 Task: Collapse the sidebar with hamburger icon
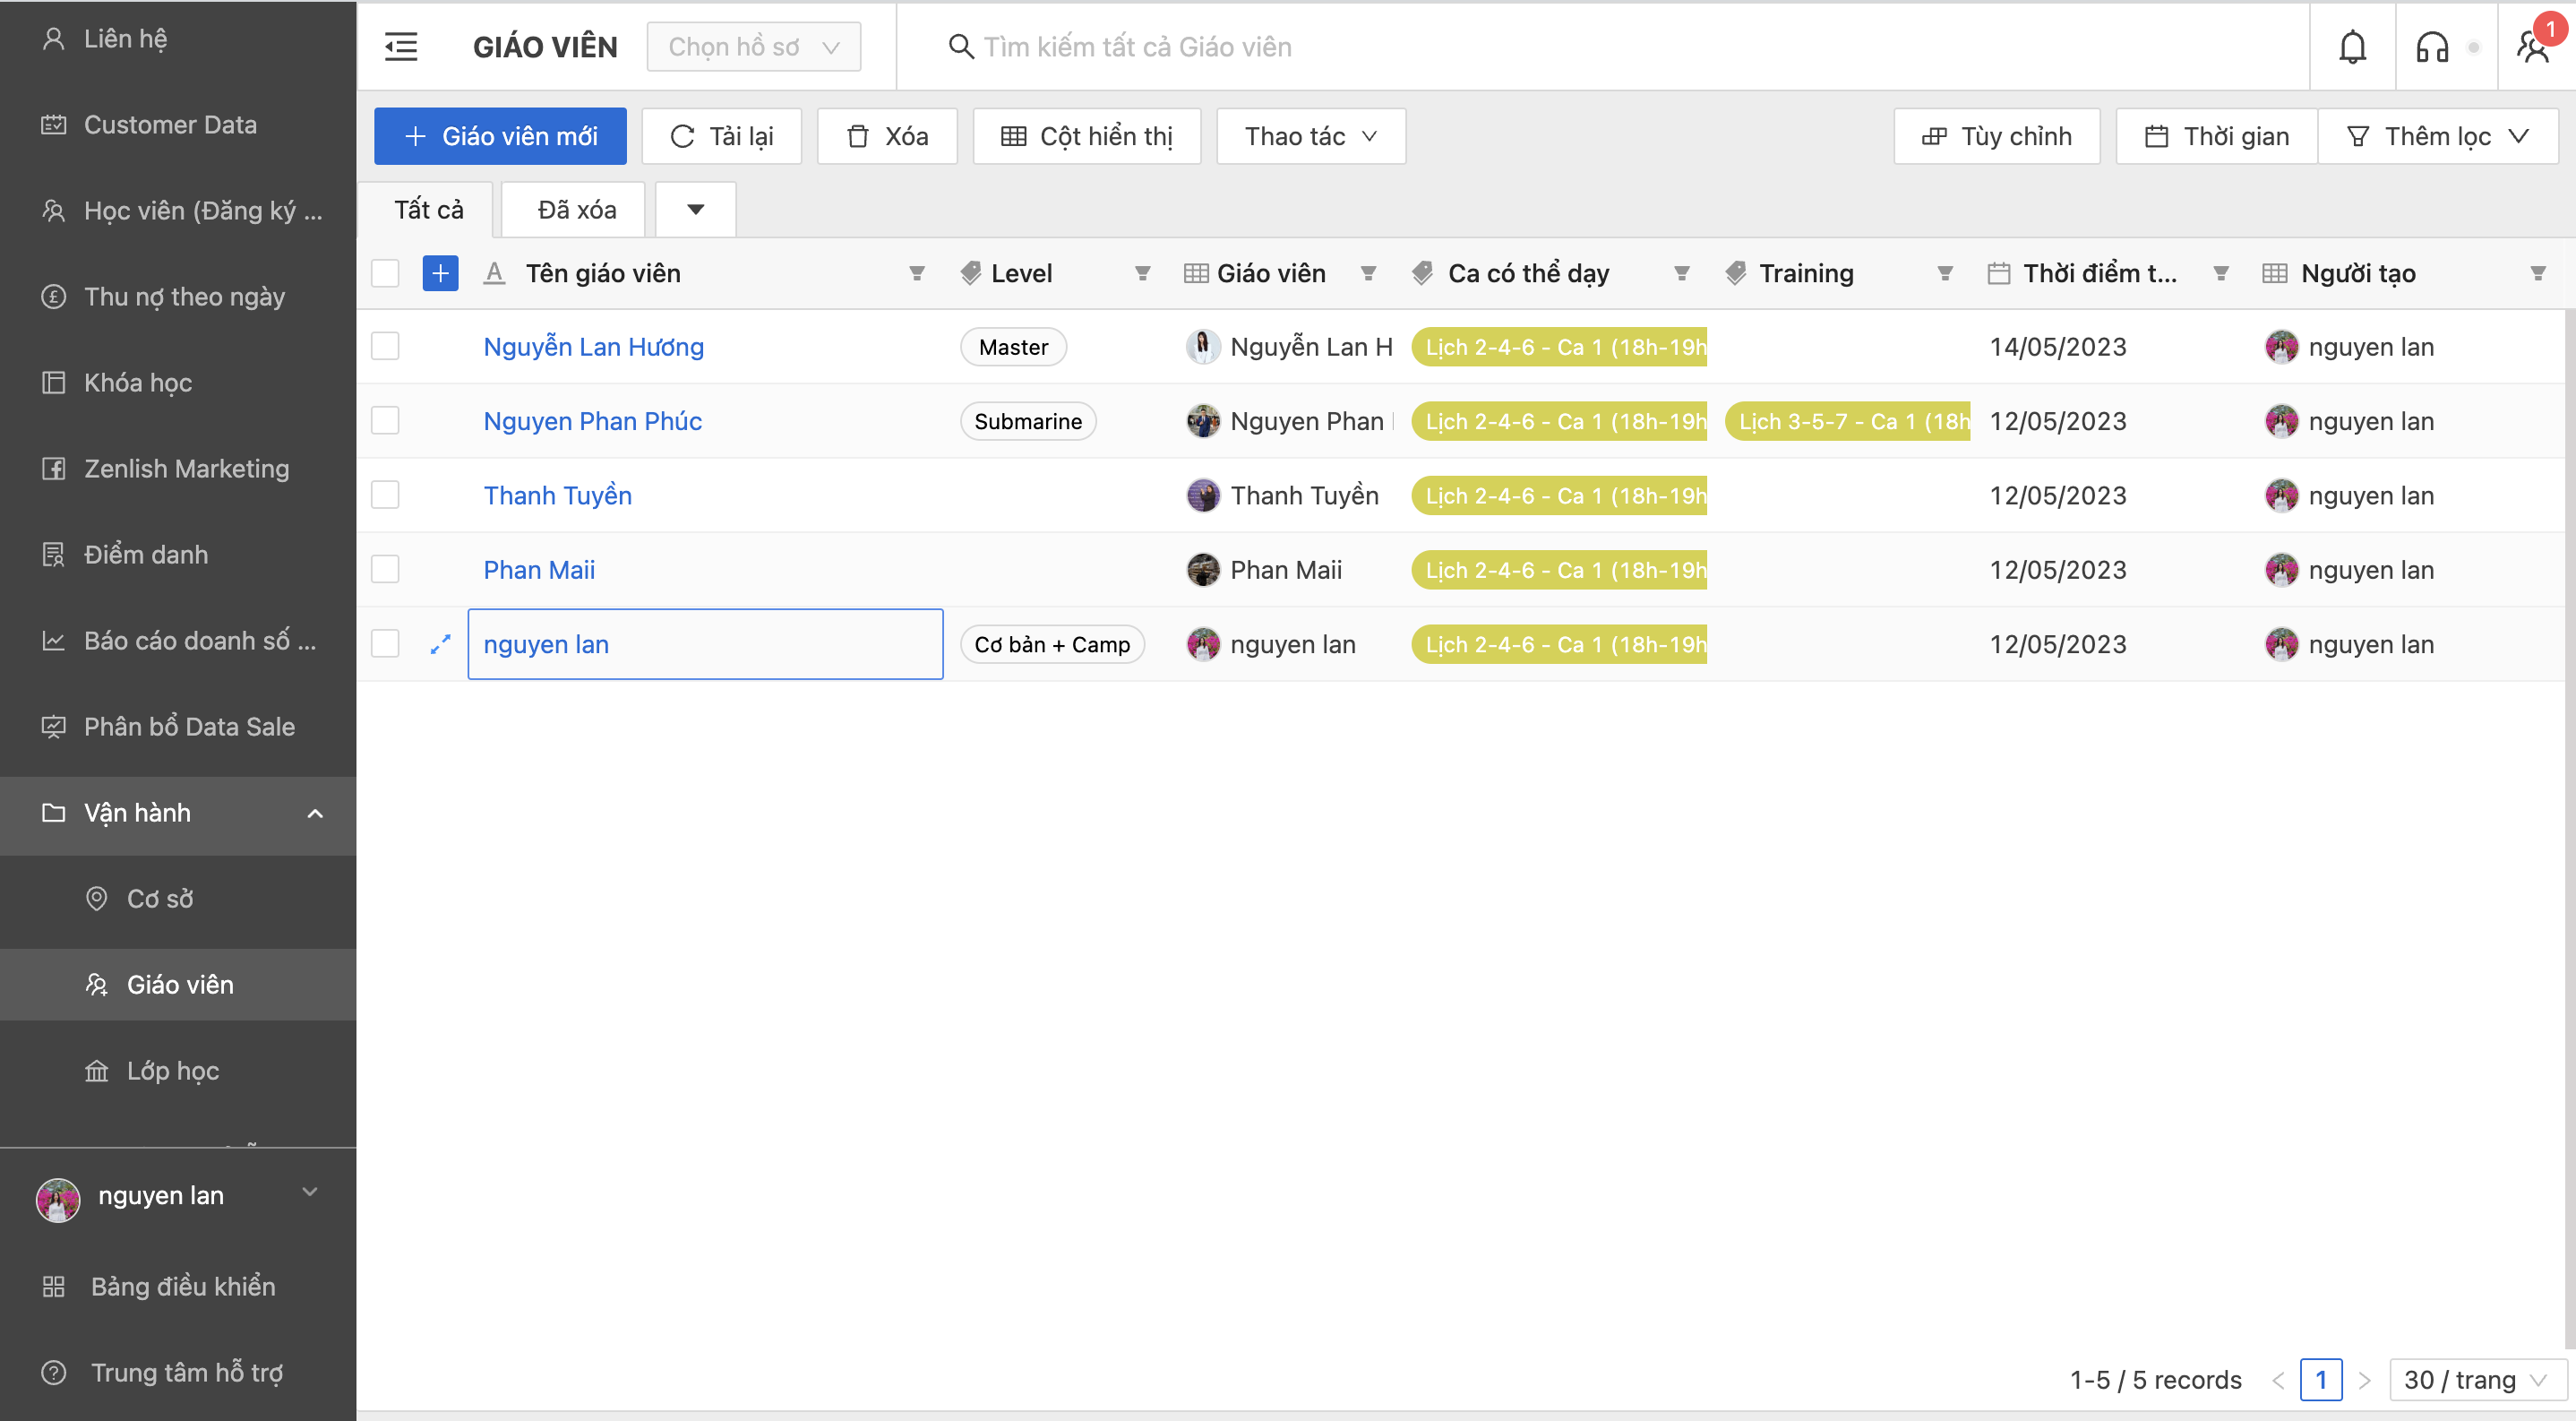[401, 47]
